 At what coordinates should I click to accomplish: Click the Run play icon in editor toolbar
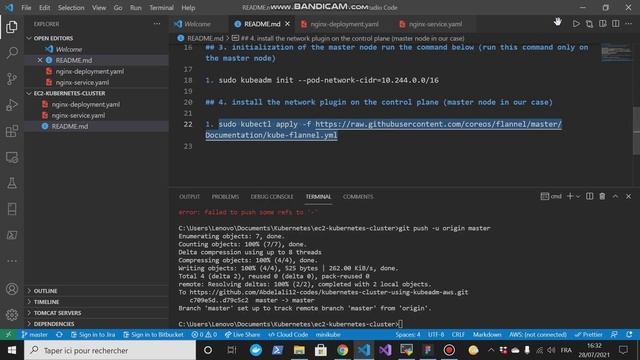pyautogui.click(x=576, y=24)
